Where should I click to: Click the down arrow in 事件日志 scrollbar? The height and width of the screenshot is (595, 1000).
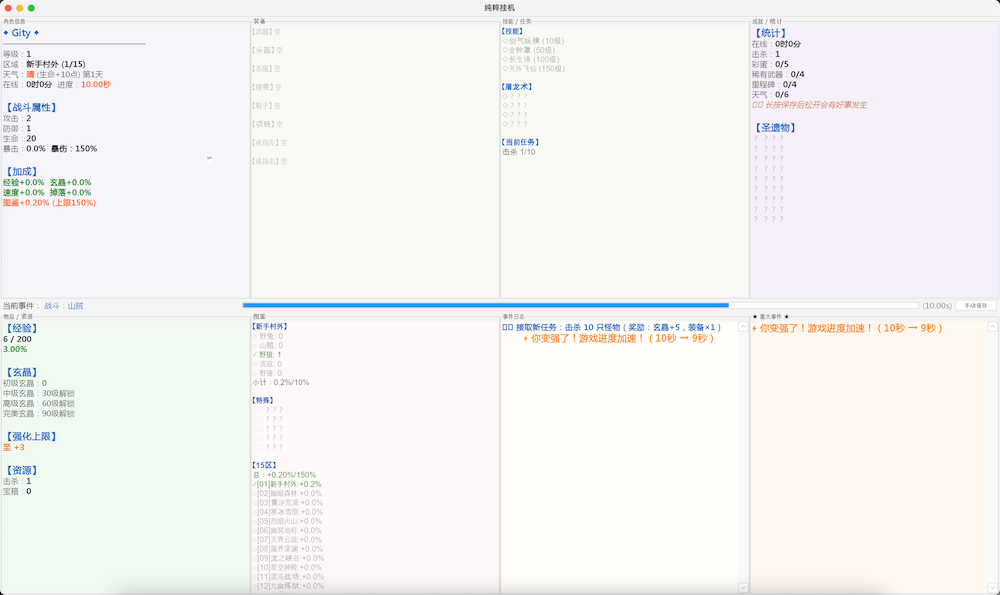click(743, 587)
